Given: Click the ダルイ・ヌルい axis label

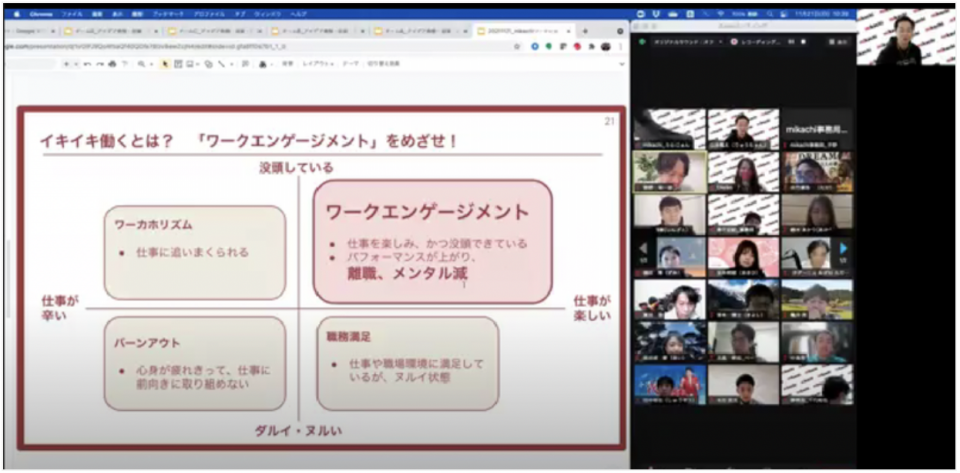Looking at the screenshot, I should pyautogui.click(x=298, y=430).
